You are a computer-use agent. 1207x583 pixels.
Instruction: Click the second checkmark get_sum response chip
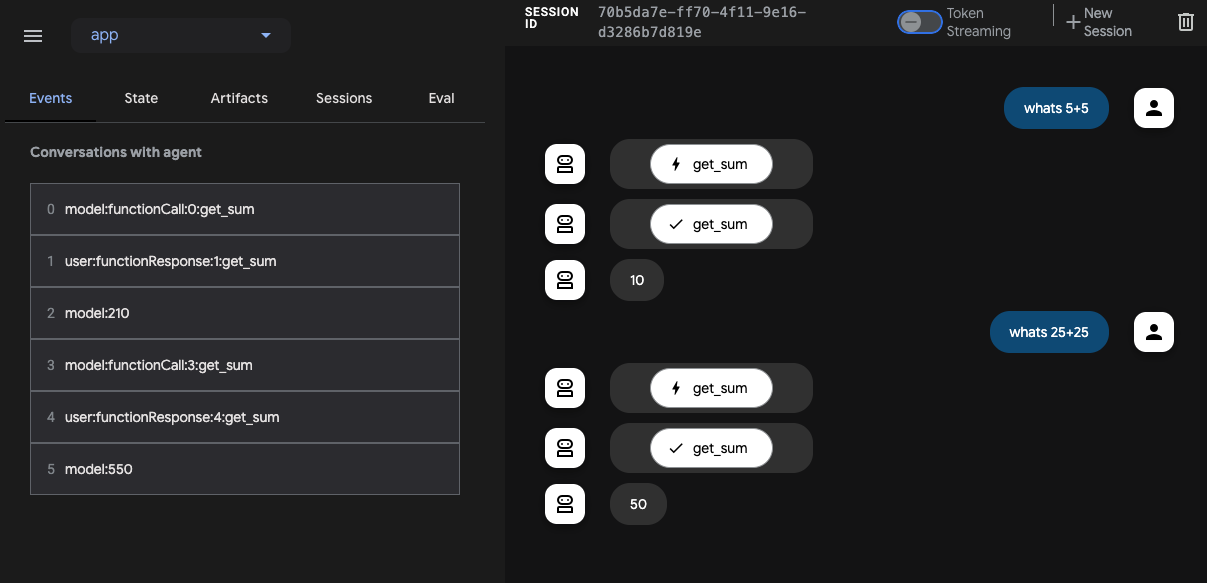711,448
